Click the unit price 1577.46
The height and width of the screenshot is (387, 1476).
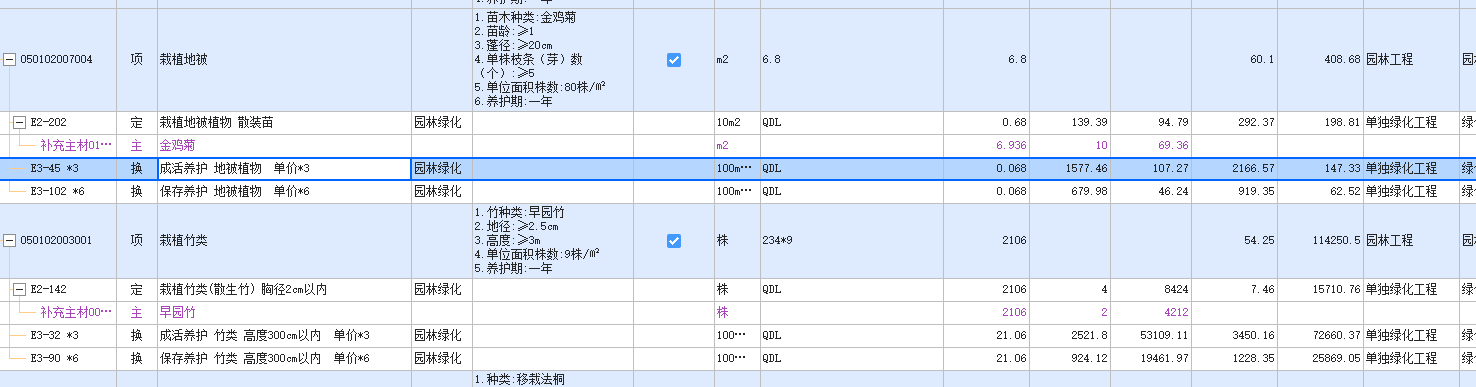tap(1087, 169)
